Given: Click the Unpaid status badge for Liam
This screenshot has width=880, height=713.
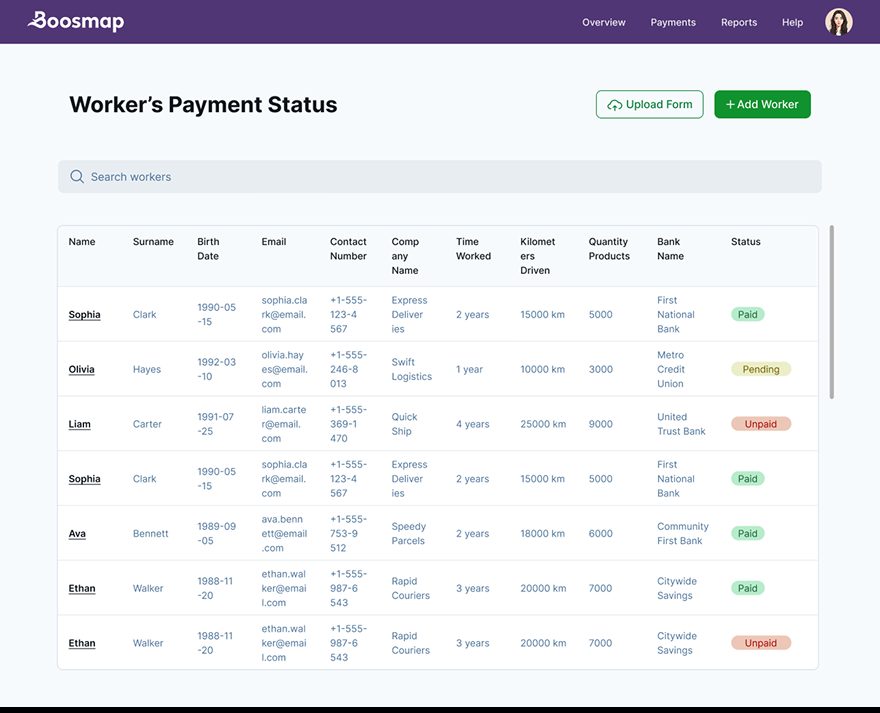Looking at the screenshot, I should (760, 424).
